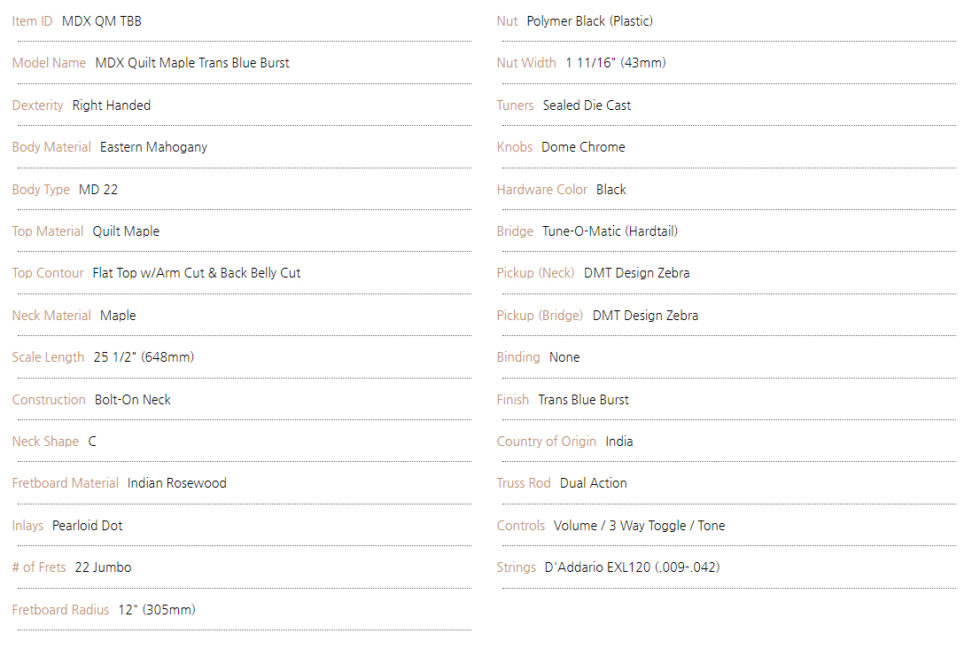Select the MDX QM TBB item ID value
980x657 pixels.
point(101,21)
